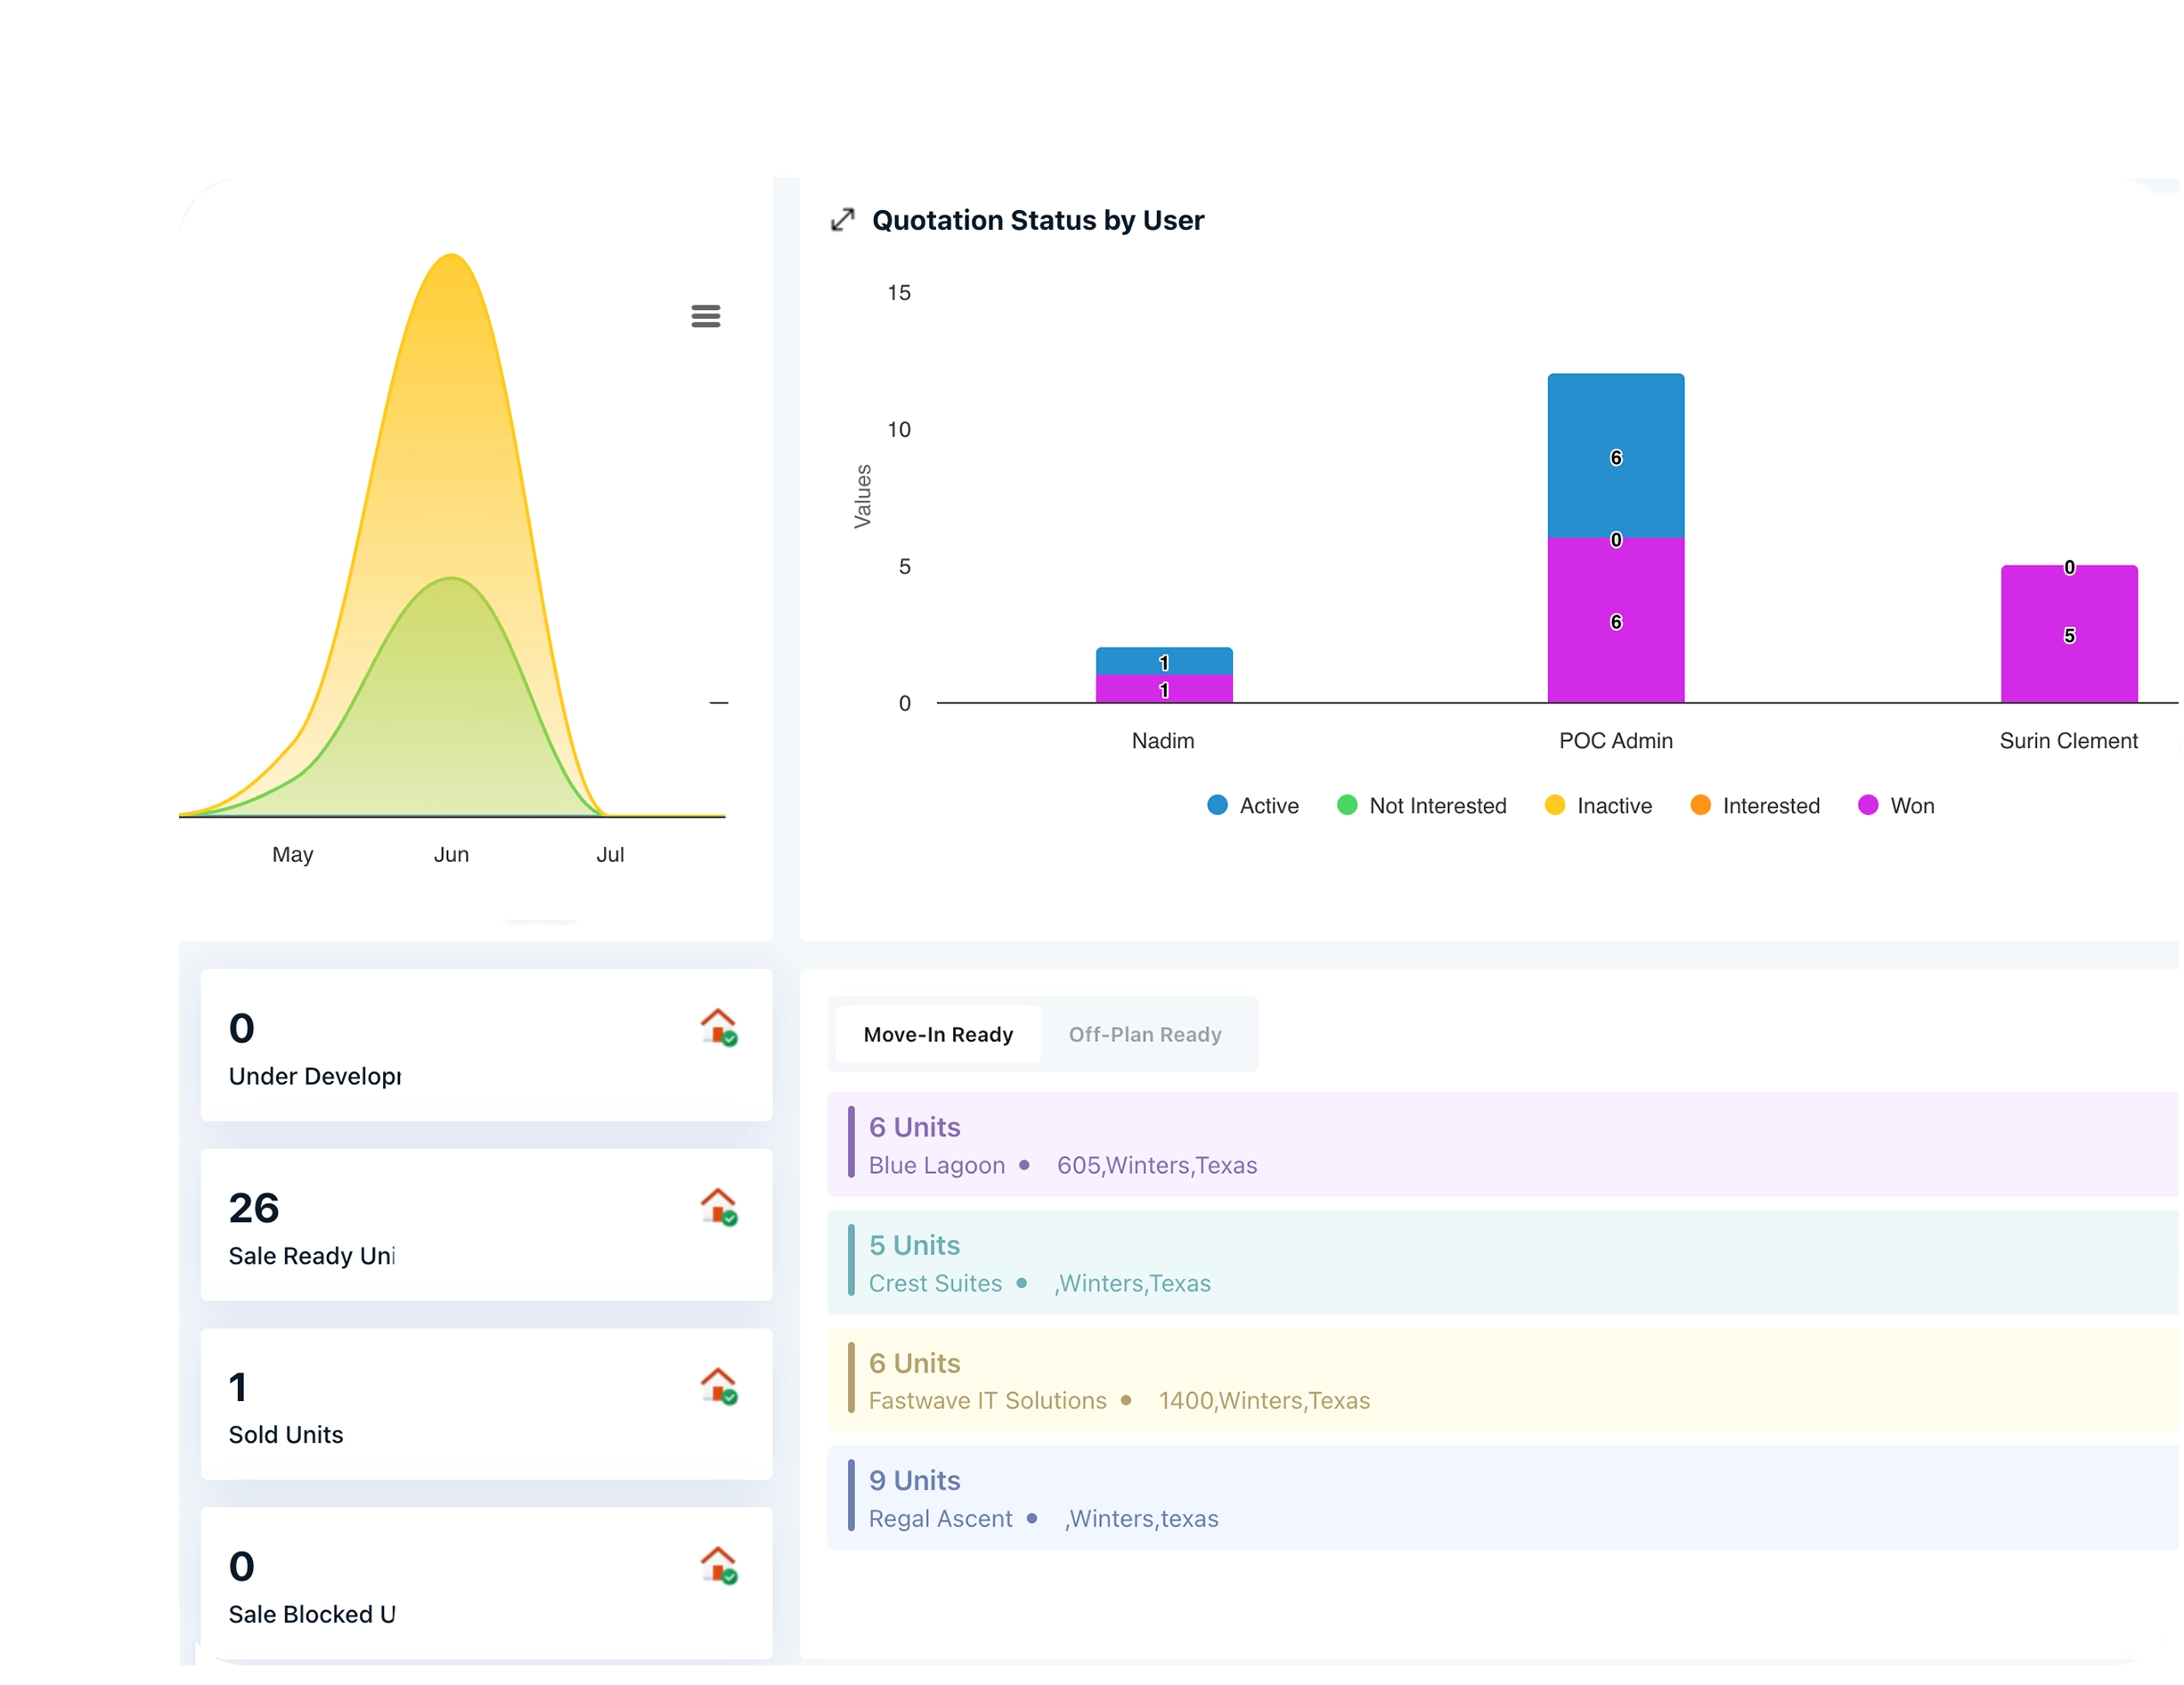Switch to the Move-In Ready tab

click(938, 1034)
